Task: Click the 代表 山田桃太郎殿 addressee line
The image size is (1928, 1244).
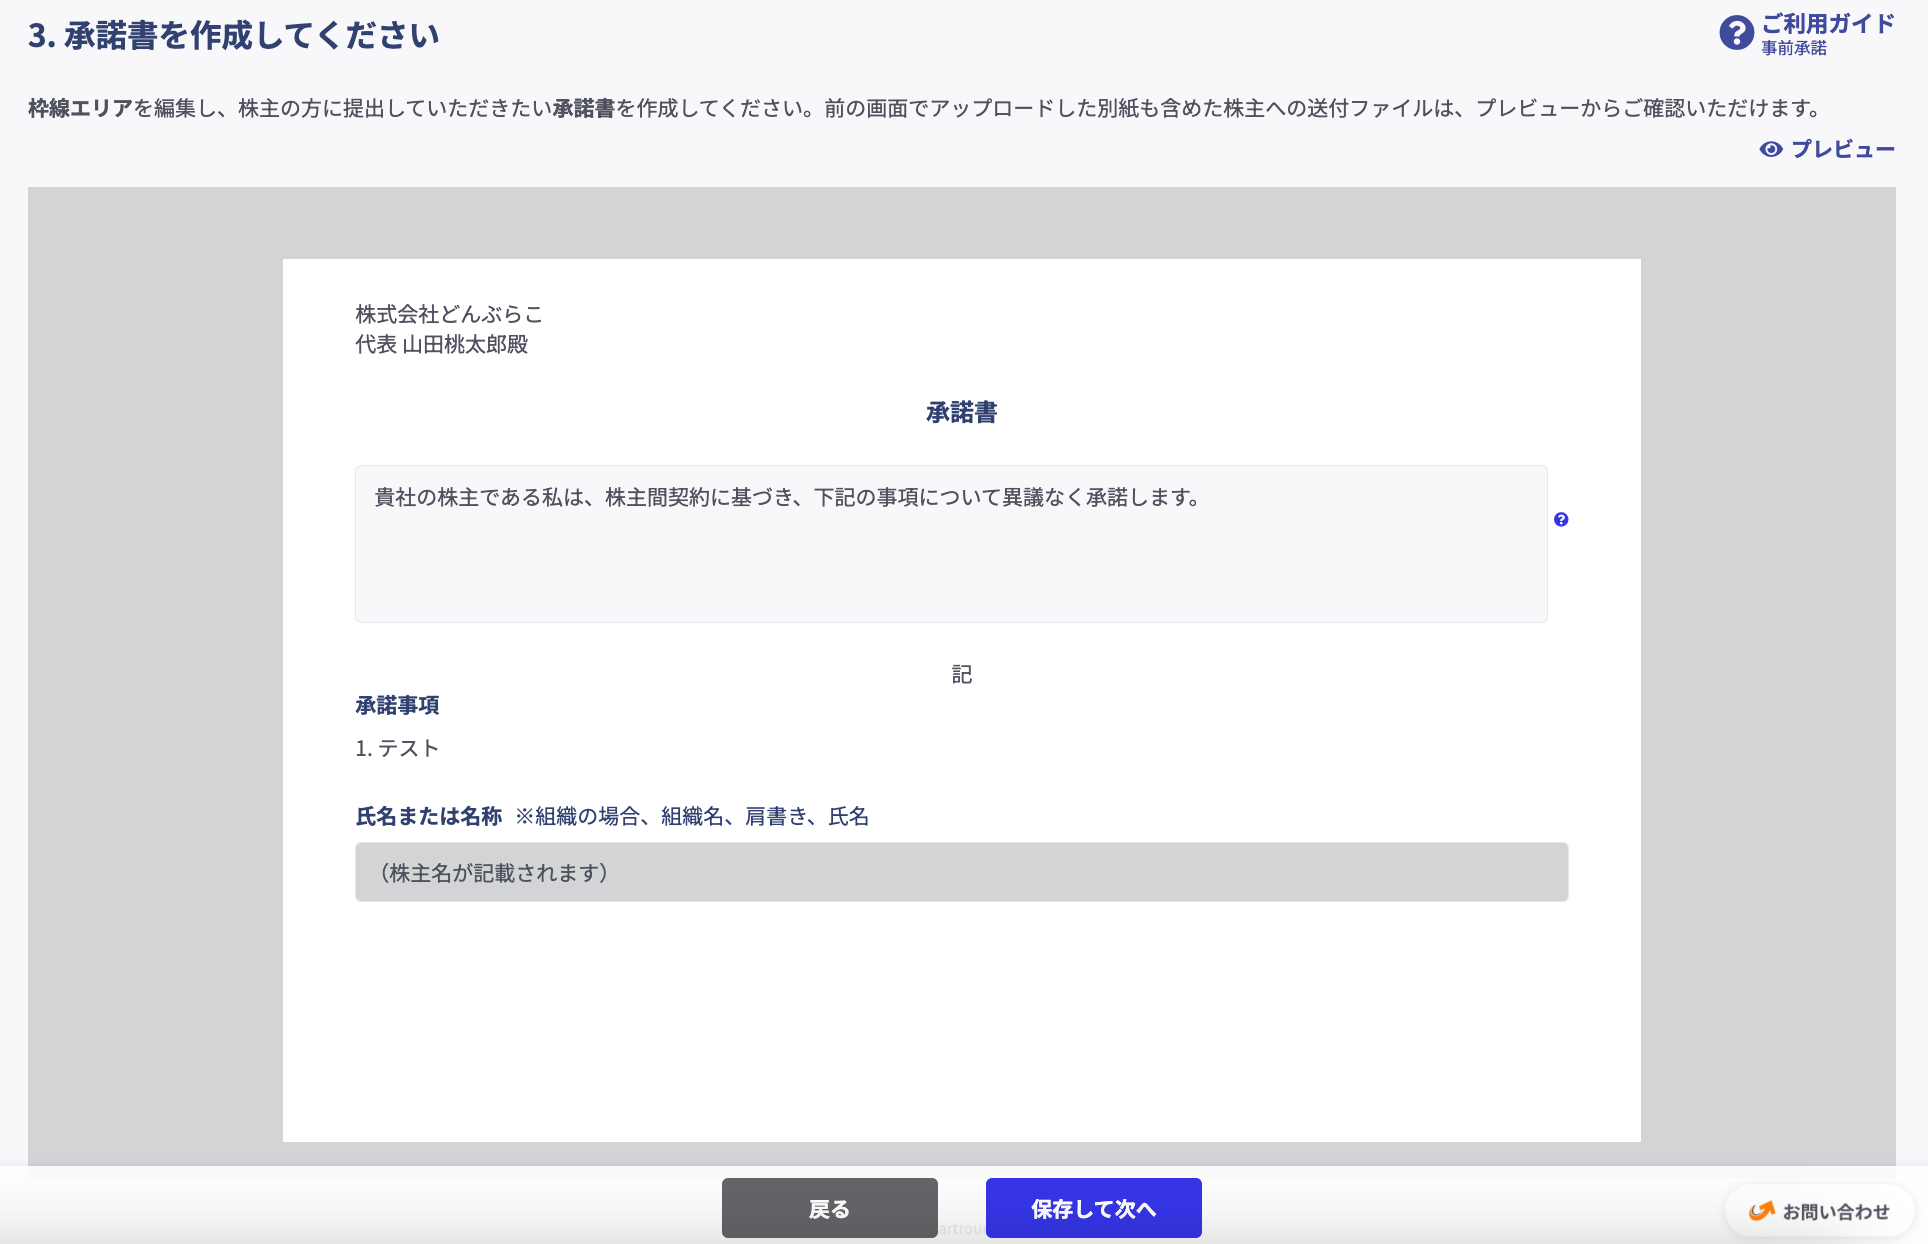Action: pyautogui.click(x=441, y=345)
